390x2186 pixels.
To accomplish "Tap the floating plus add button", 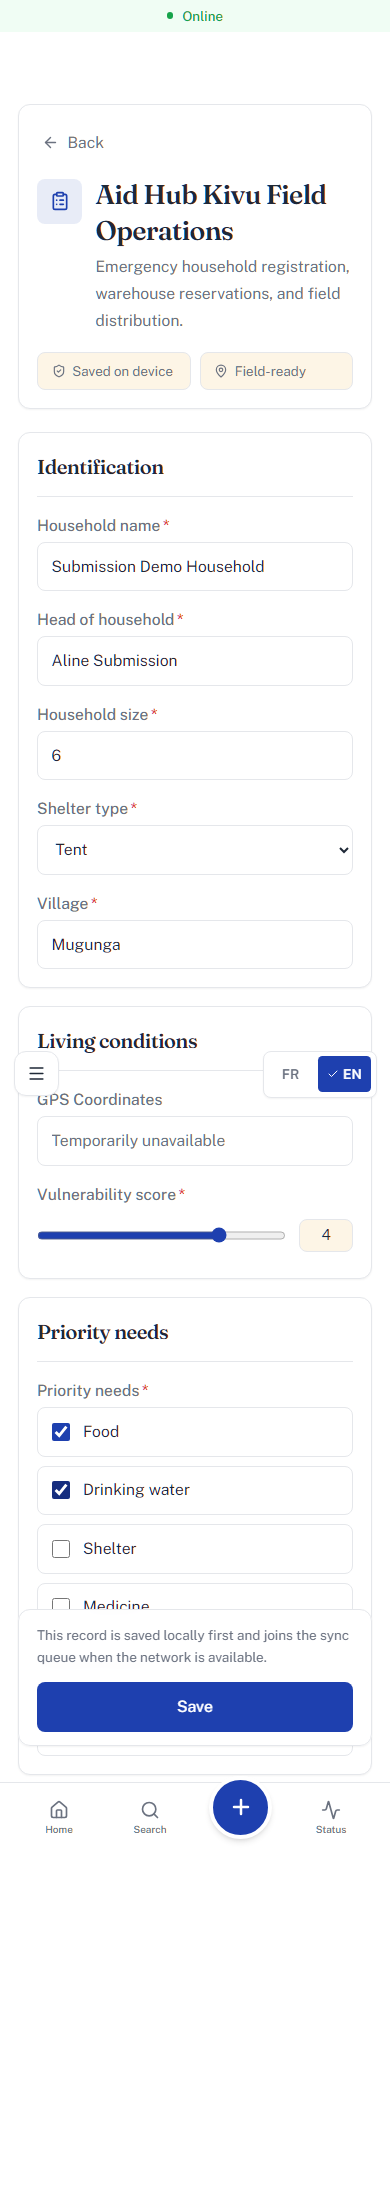I will [240, 1807].
